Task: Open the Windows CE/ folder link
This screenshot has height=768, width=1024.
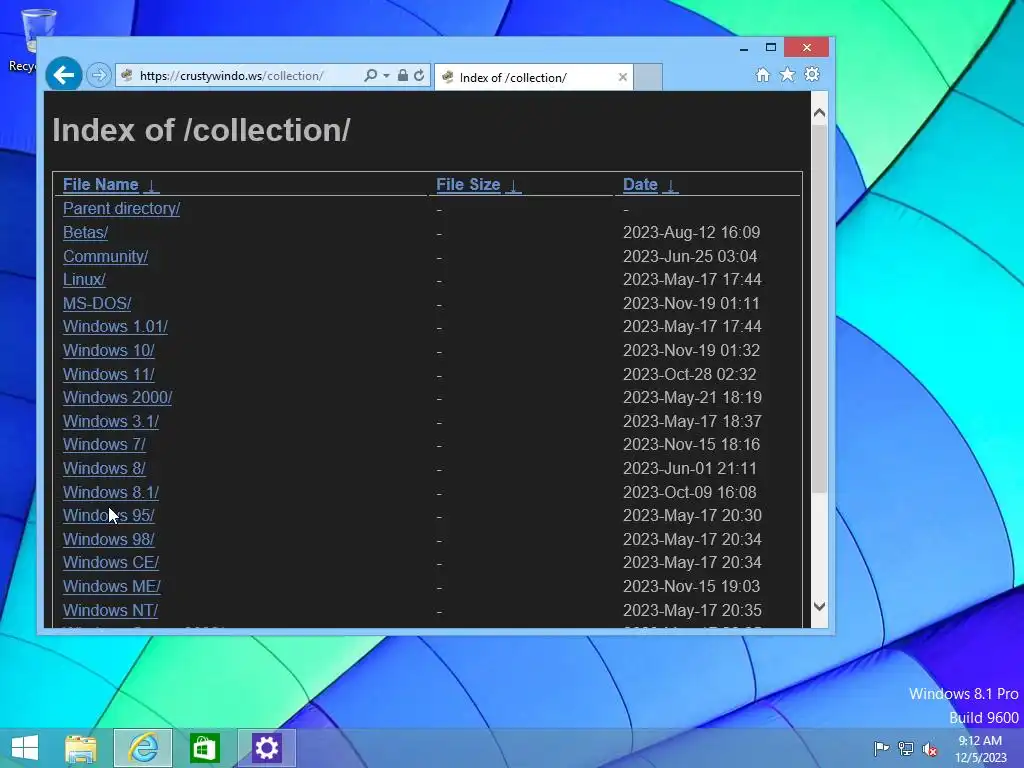Action: [110, 563]
